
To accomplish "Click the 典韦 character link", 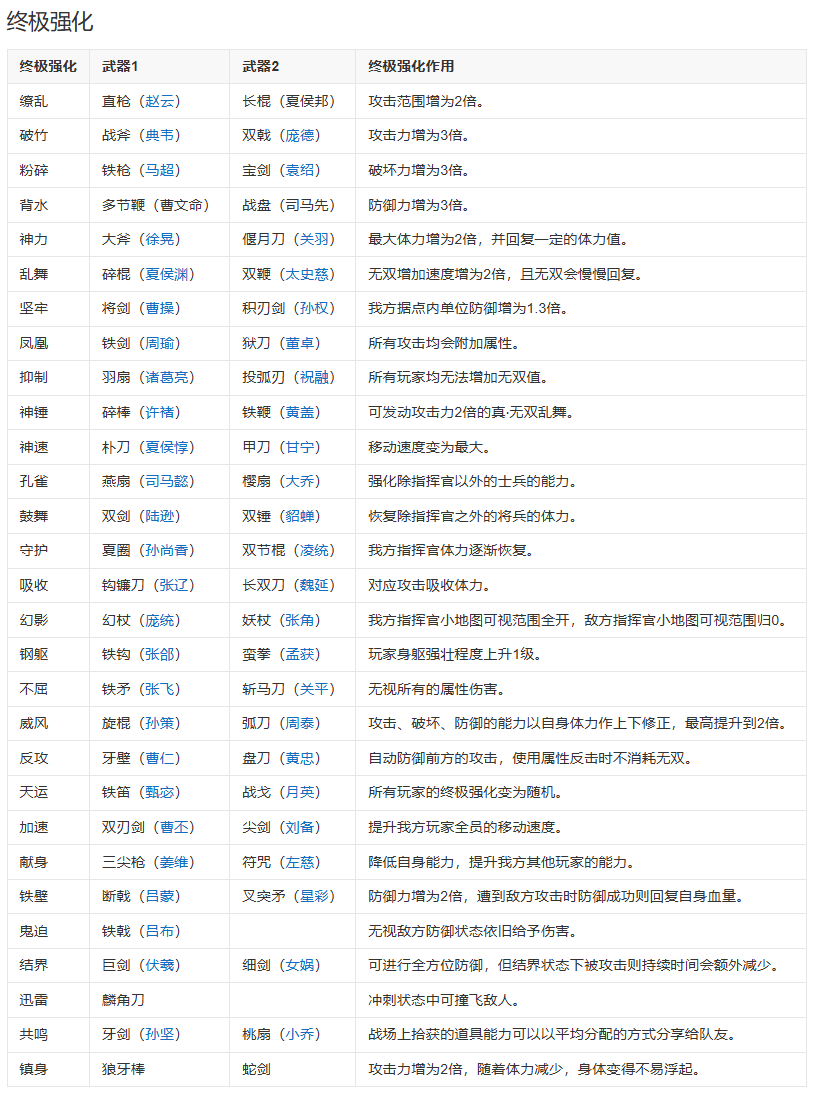I will tap(160, 135).
